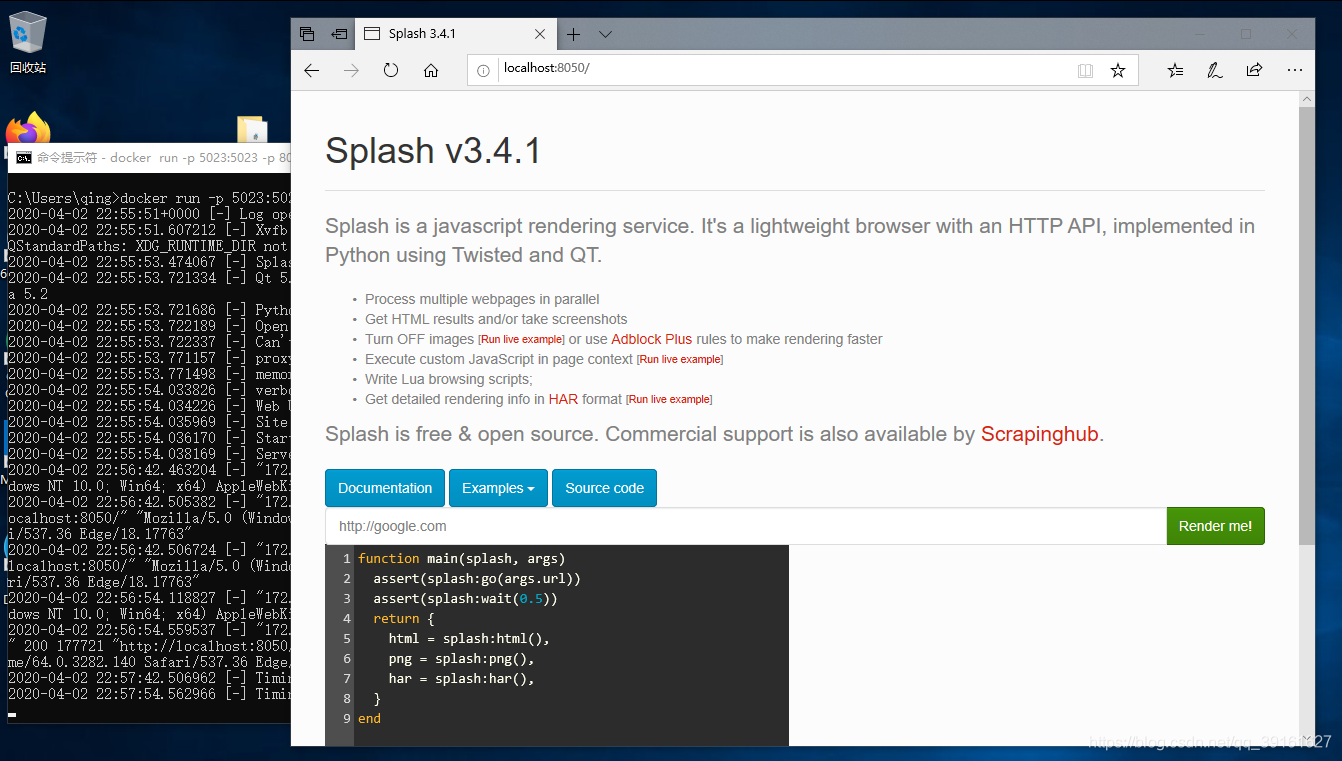Click the Command Prompt docker run title

coord(164,157)
